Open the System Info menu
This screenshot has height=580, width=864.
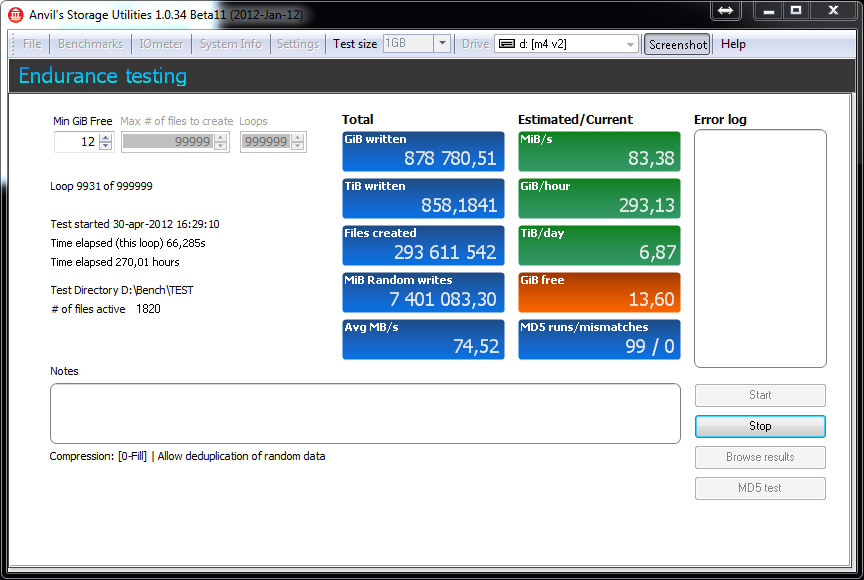tap(230, 44)
